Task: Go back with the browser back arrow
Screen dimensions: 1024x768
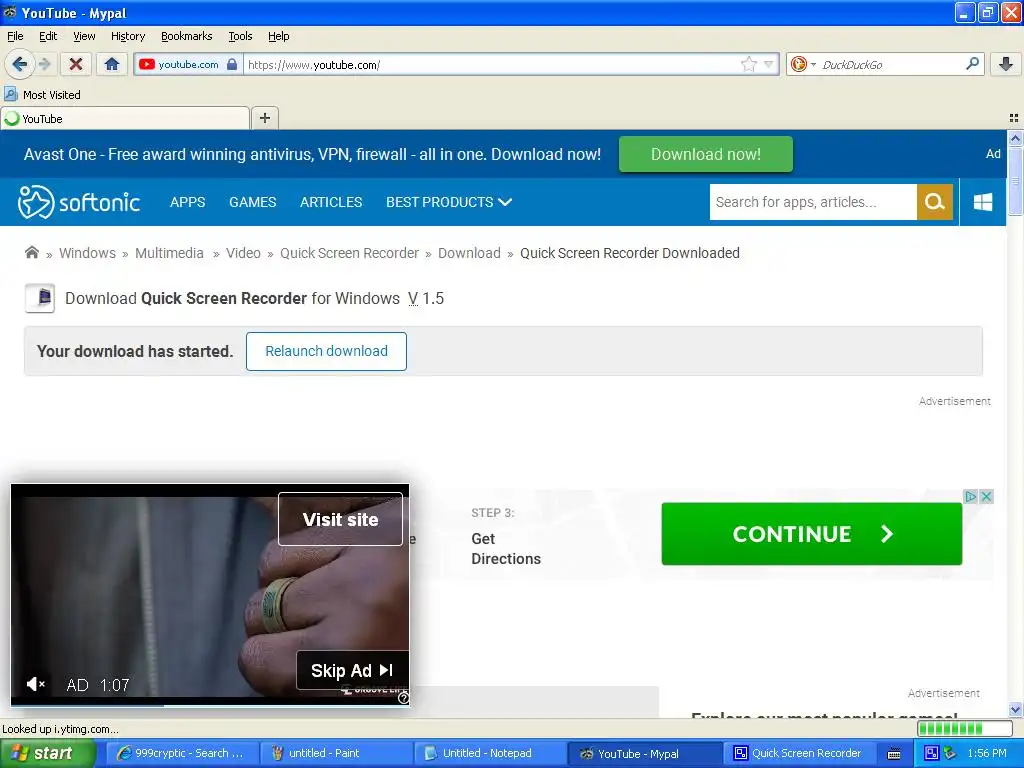Action: tap(19, 64)
